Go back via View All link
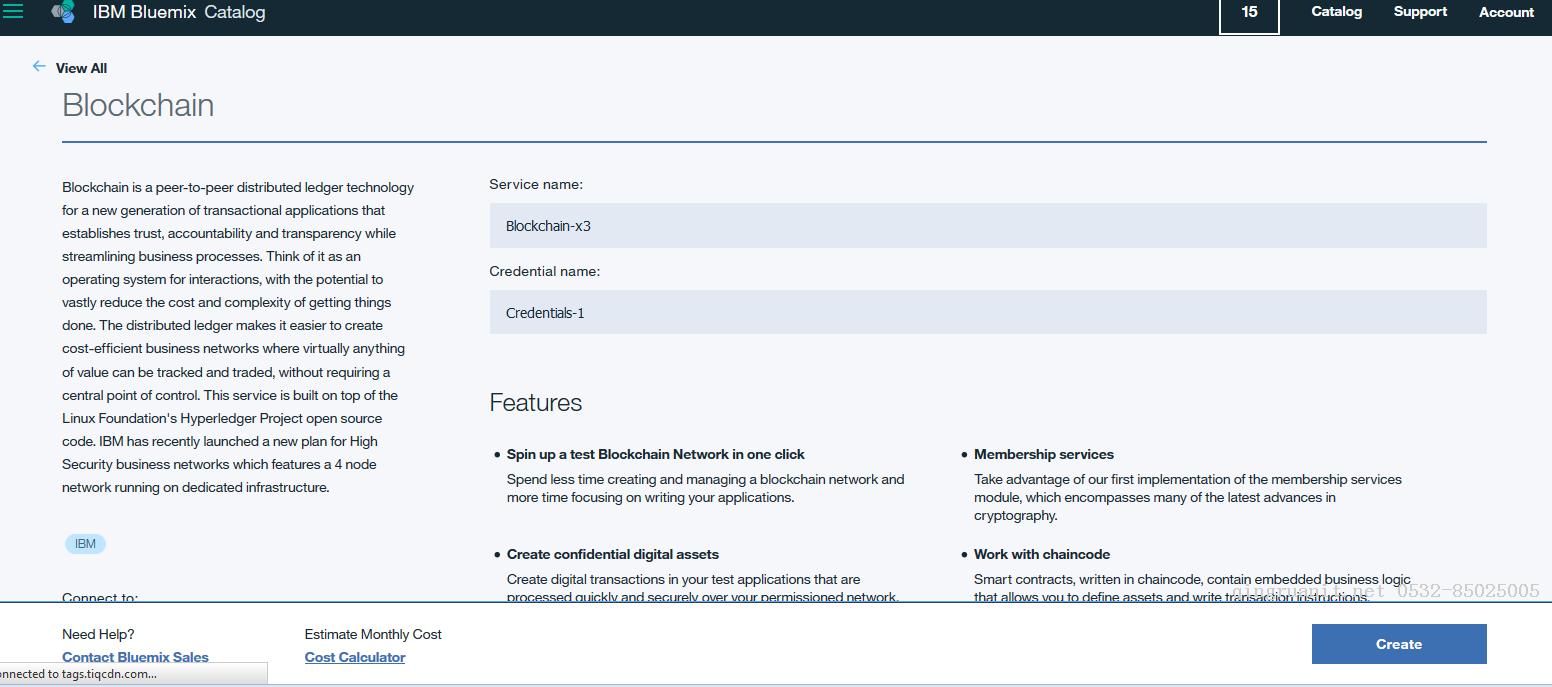 point(81,68)
